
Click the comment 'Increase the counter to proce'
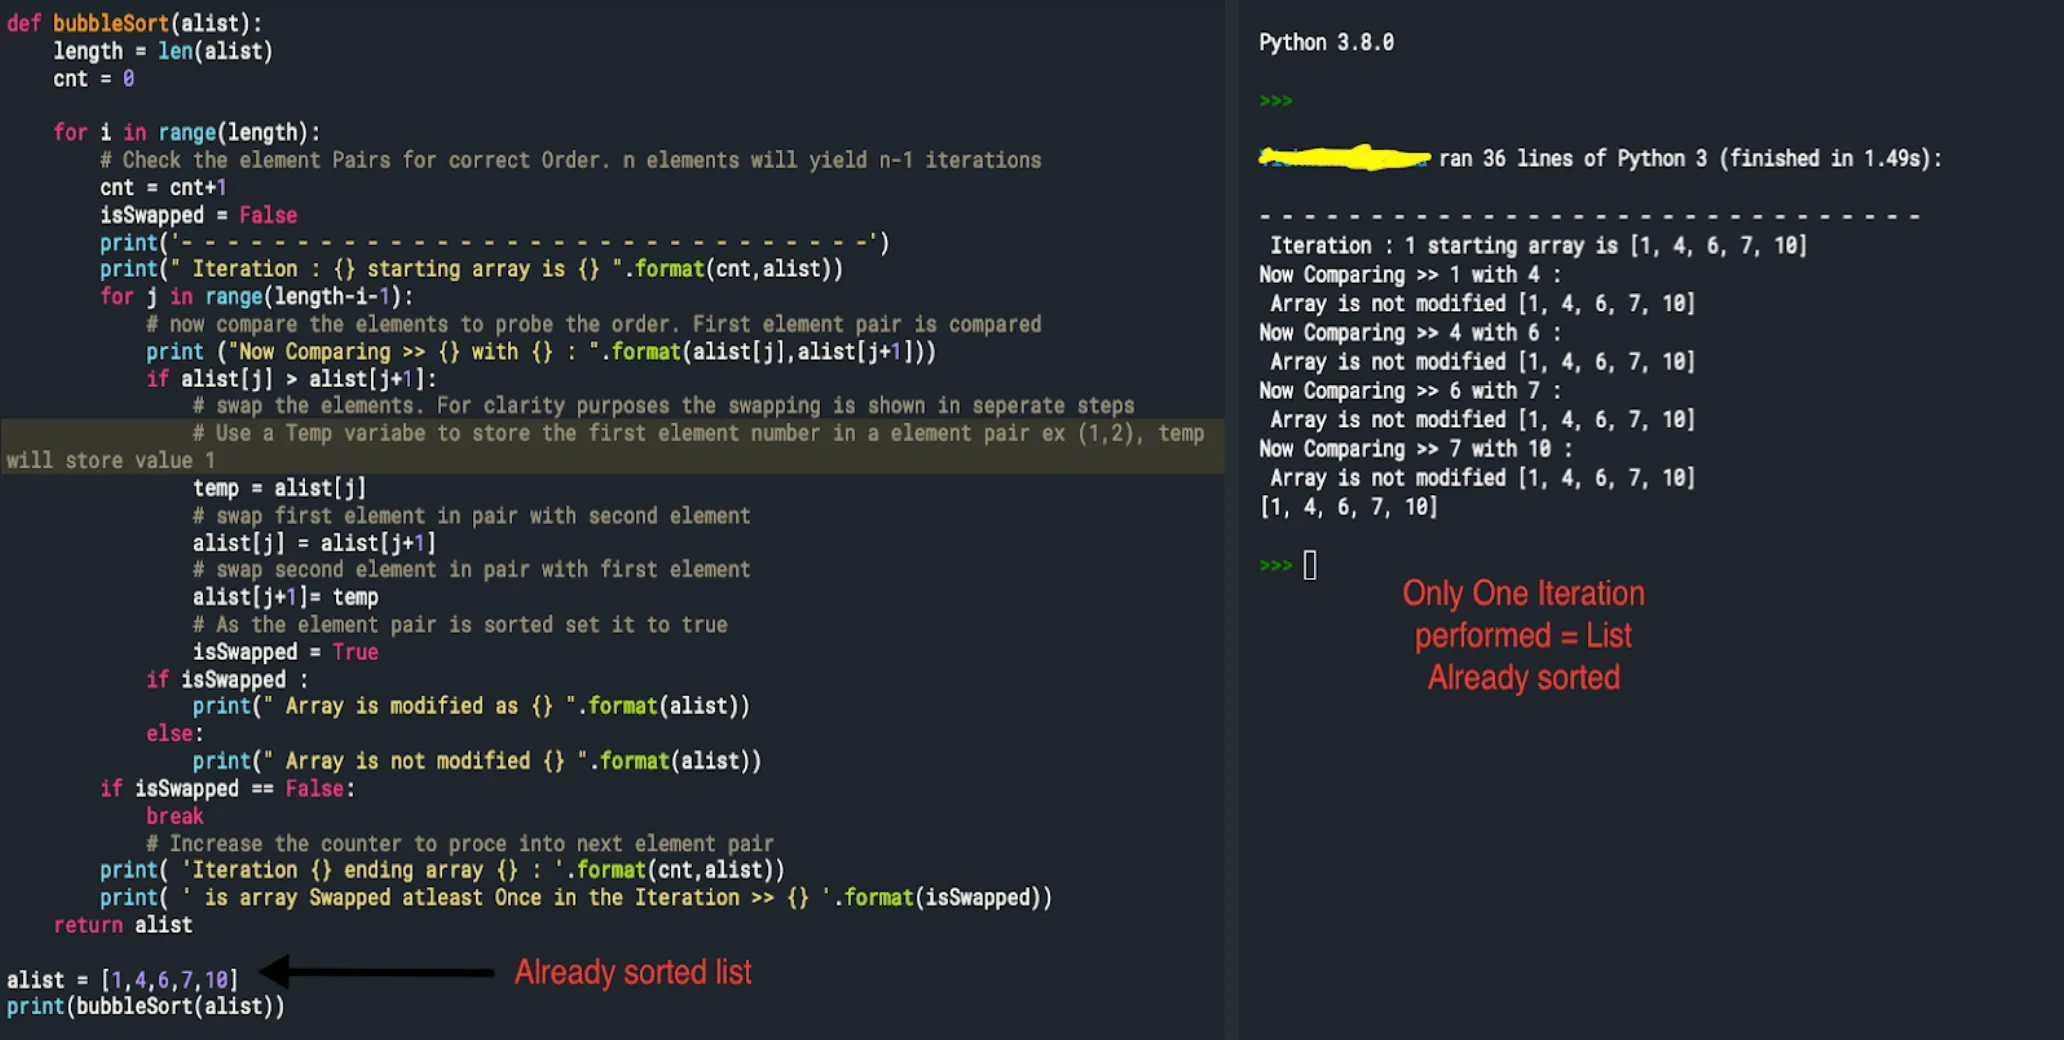[460, 844]
